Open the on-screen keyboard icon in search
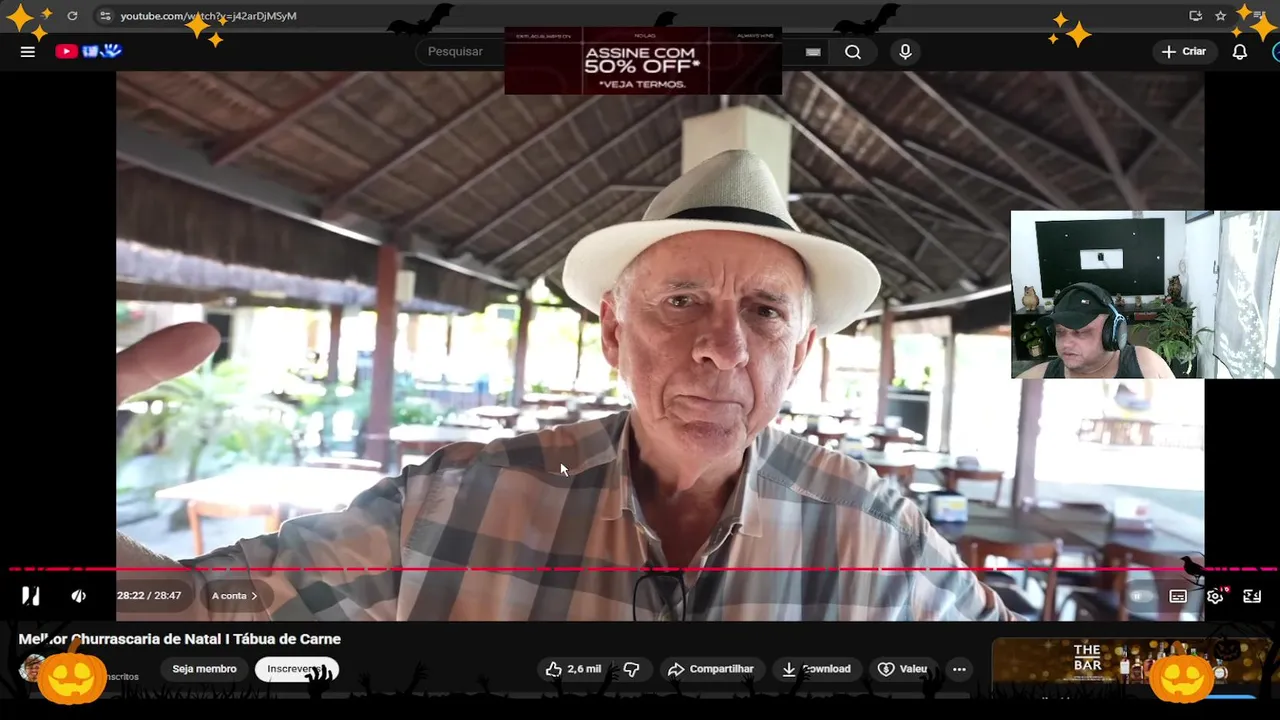Screen dimensions: 1280x720 pyautogui.click(x=813, y=52)
